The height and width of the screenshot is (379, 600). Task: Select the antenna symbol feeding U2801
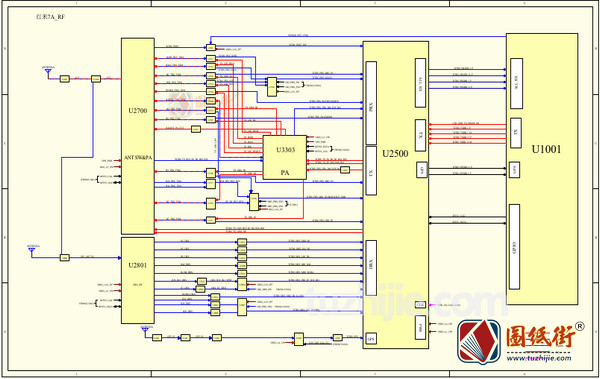point(32,251)
